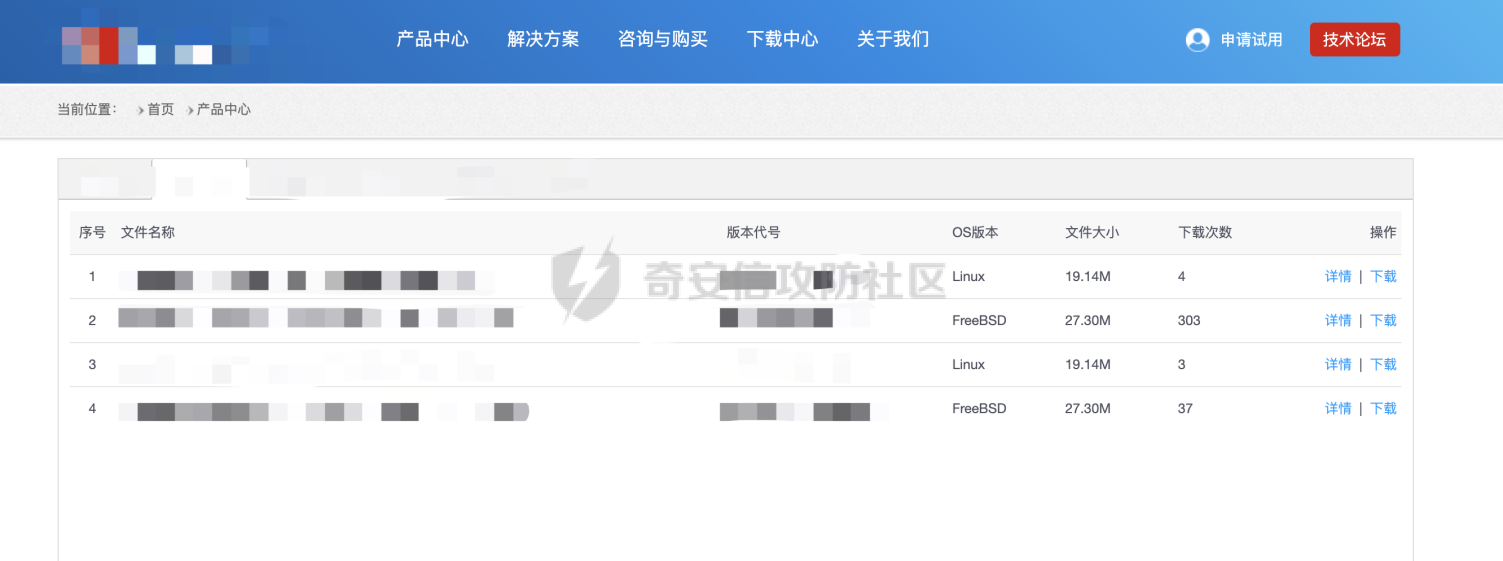1503x561 pixels.
Task: Go to 咨询与购买 page
Action: pos(662,39)
